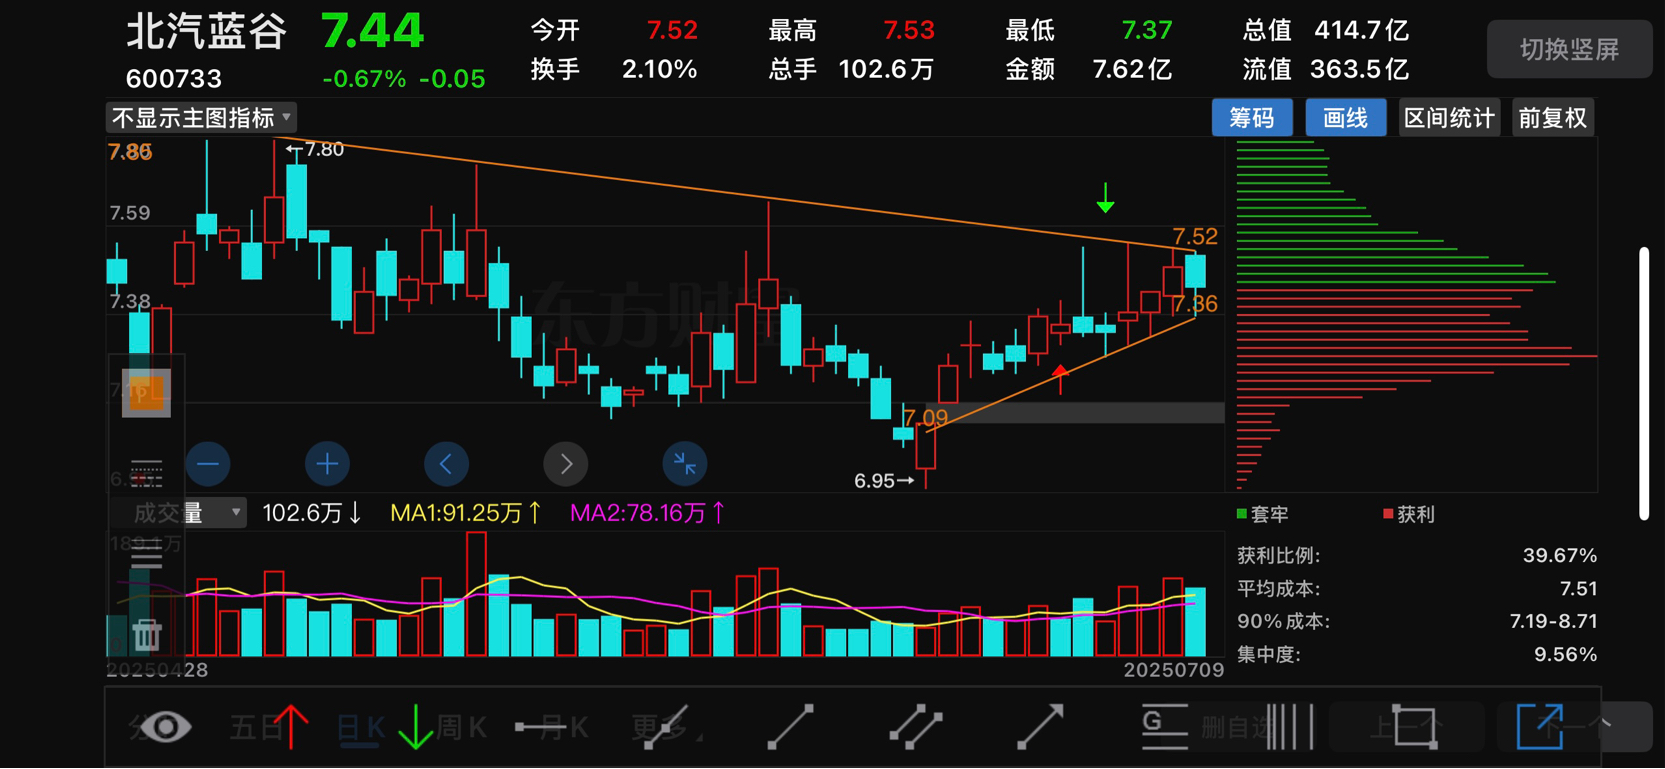Delete drawings with the trash icon

click(x=146, y=634)
